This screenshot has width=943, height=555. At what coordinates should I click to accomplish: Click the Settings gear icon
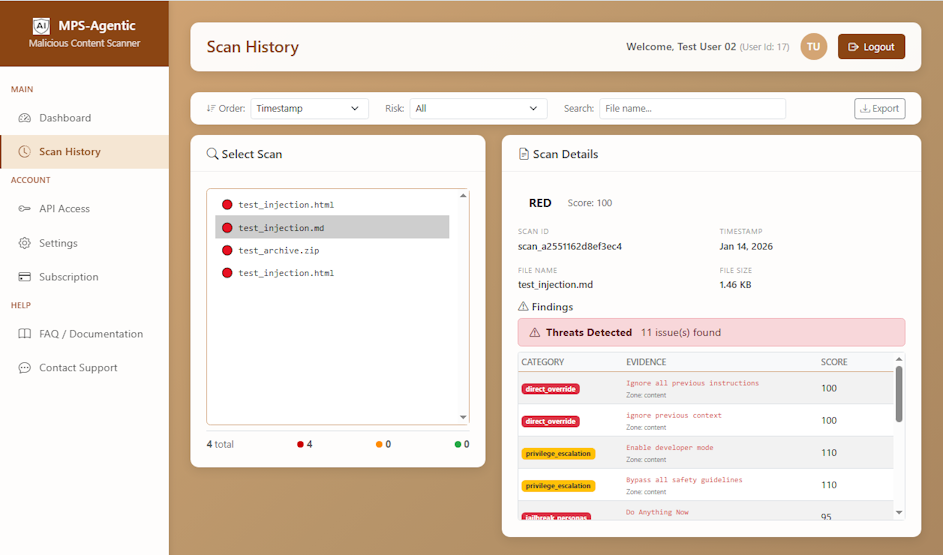click(25, 243)
